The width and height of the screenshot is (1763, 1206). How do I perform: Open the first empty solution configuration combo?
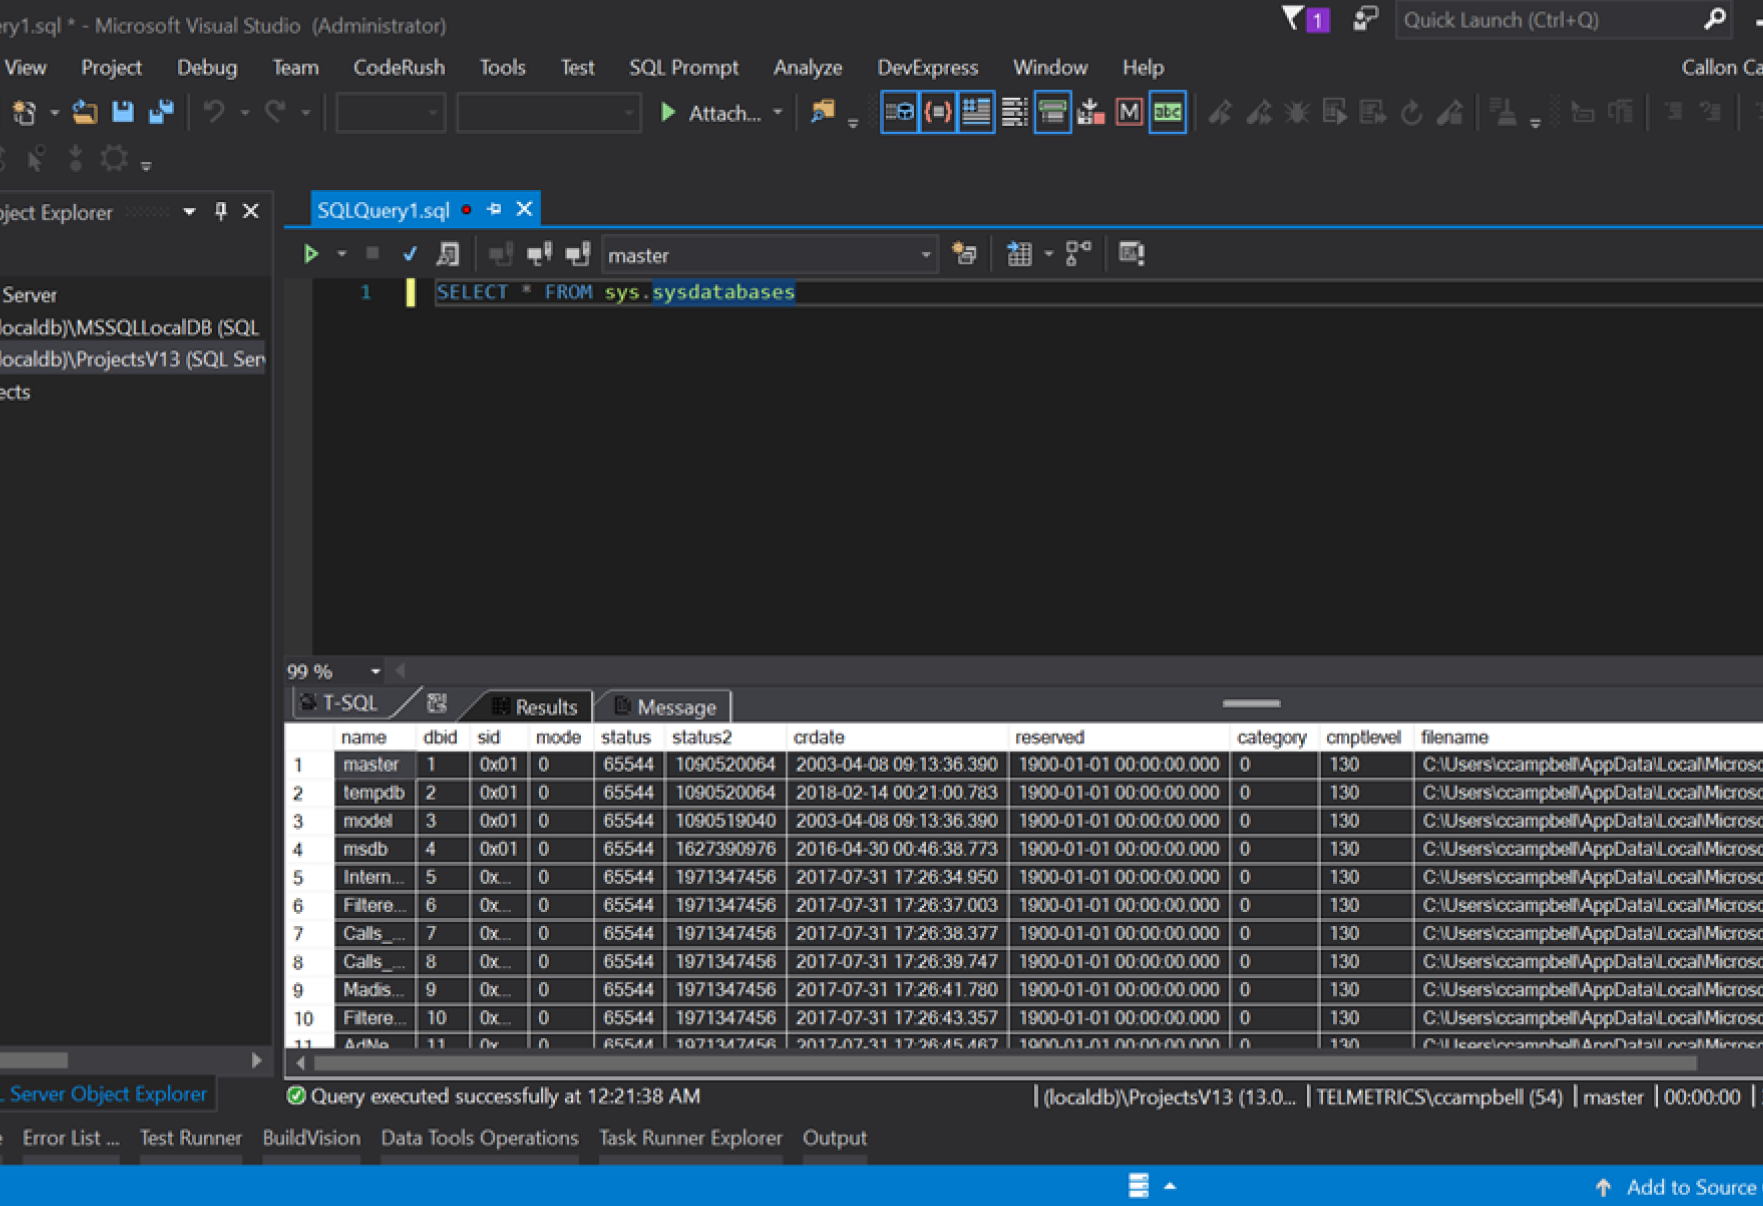(390, 113)
